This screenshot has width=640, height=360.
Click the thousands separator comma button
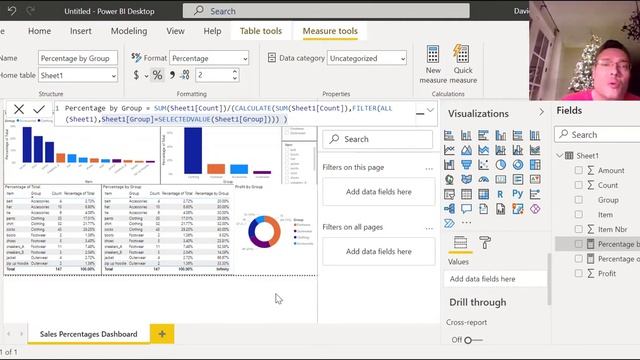pos(172,75)
